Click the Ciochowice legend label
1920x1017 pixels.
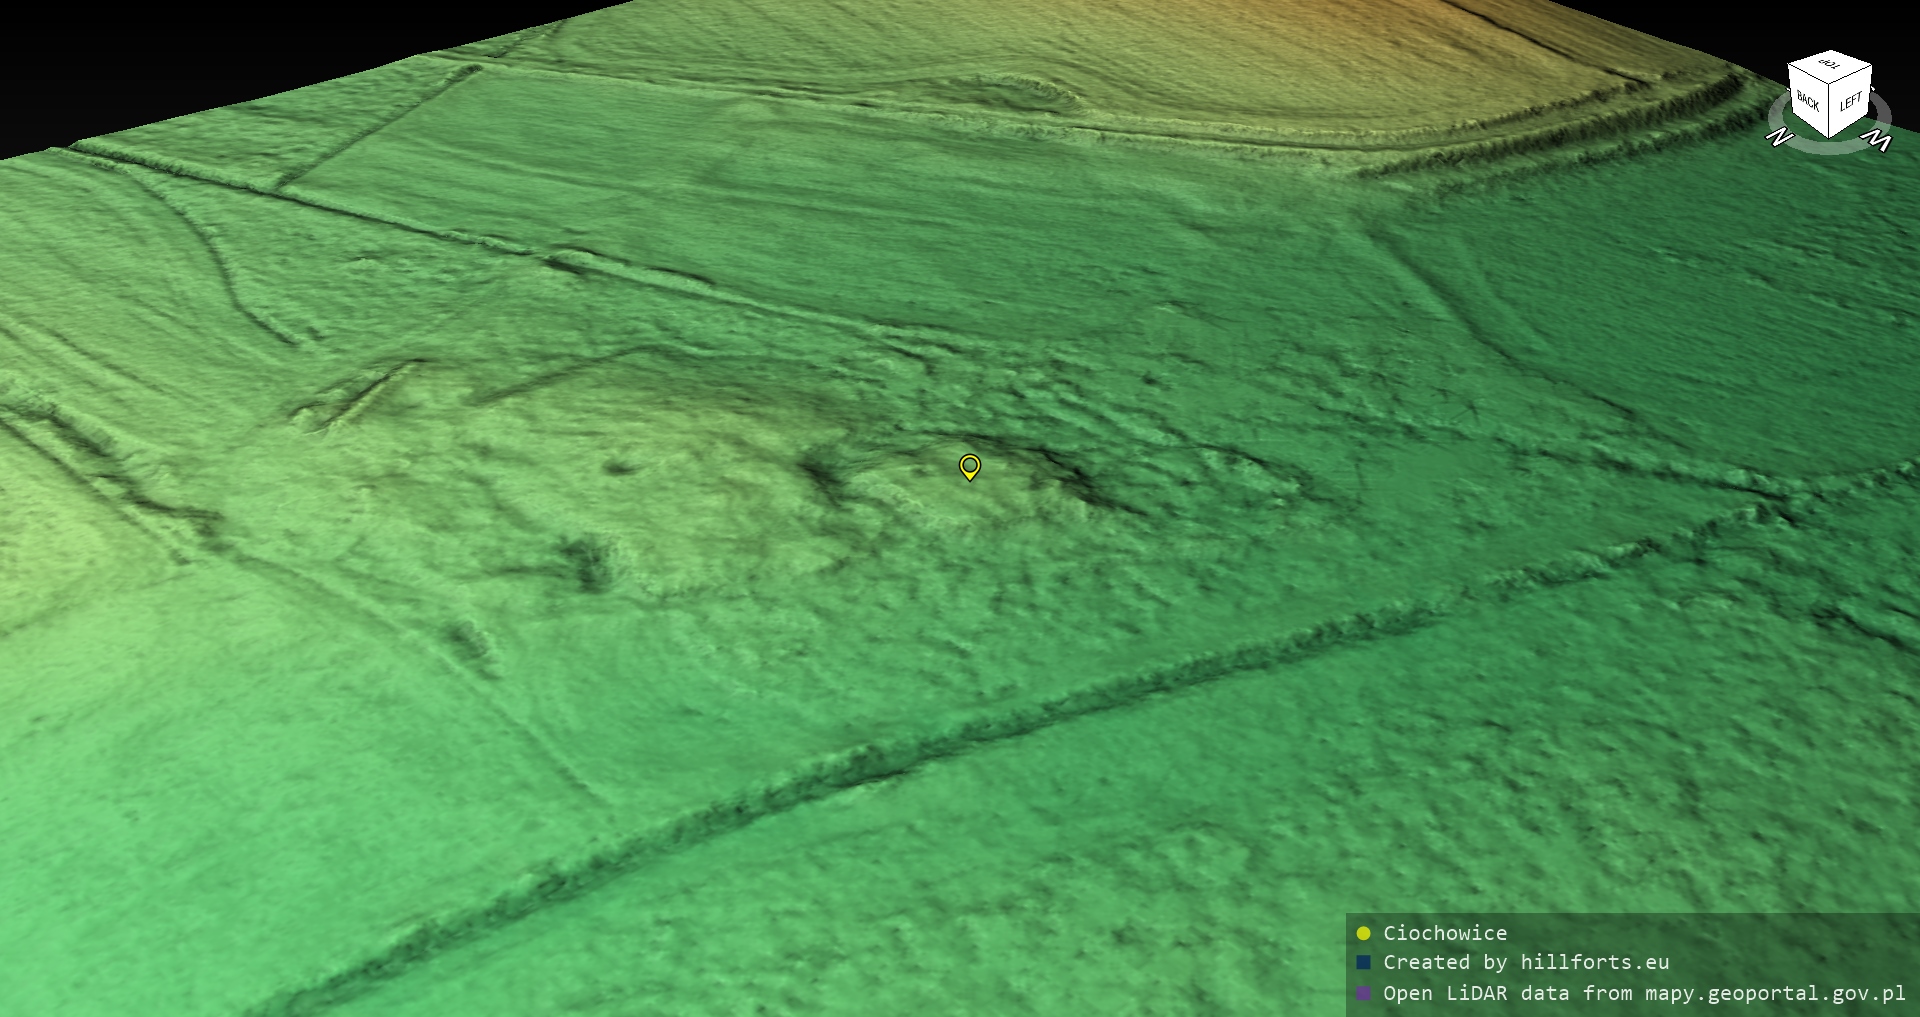pos(1444,933)
